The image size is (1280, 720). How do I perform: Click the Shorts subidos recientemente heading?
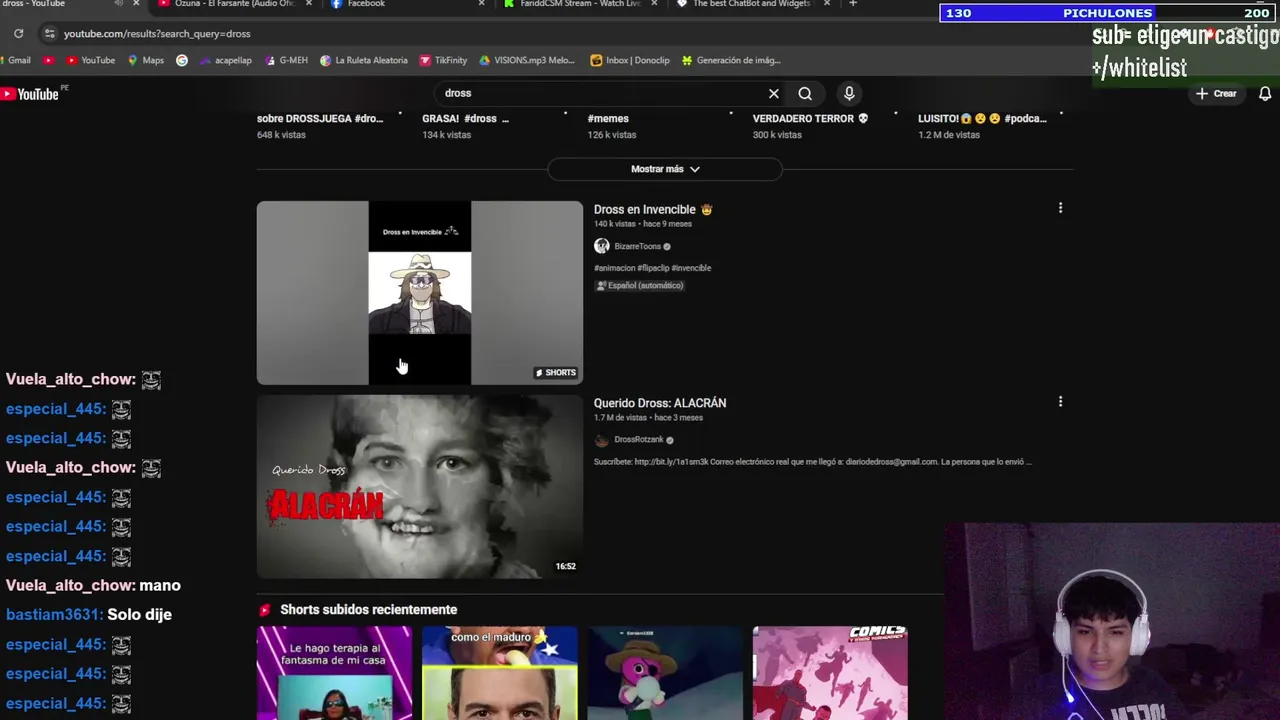368,610
